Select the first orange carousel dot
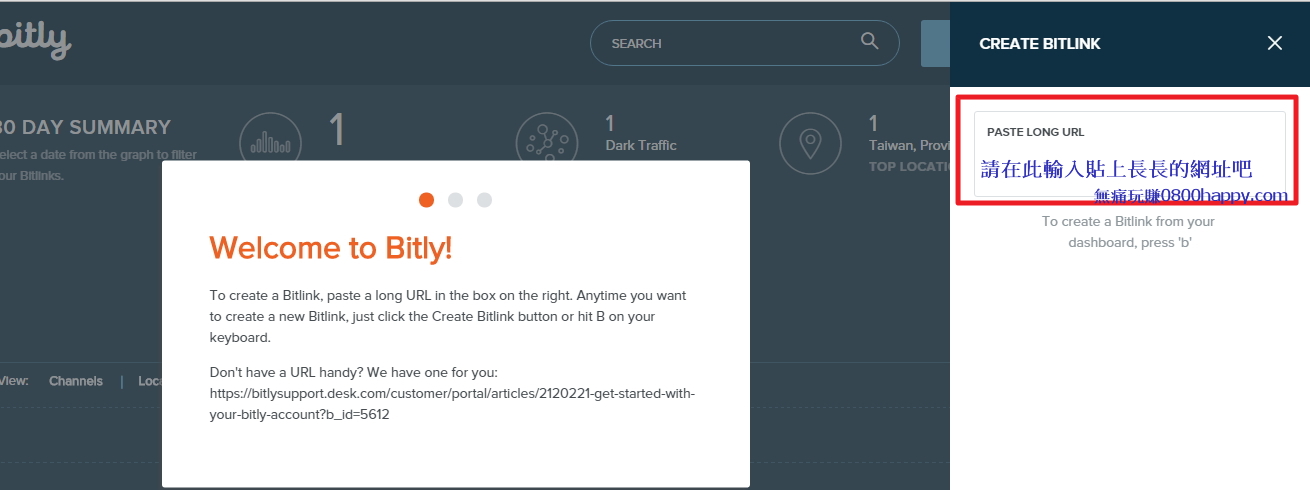Viewport: 1310px width, 490px height. (426, 200)
